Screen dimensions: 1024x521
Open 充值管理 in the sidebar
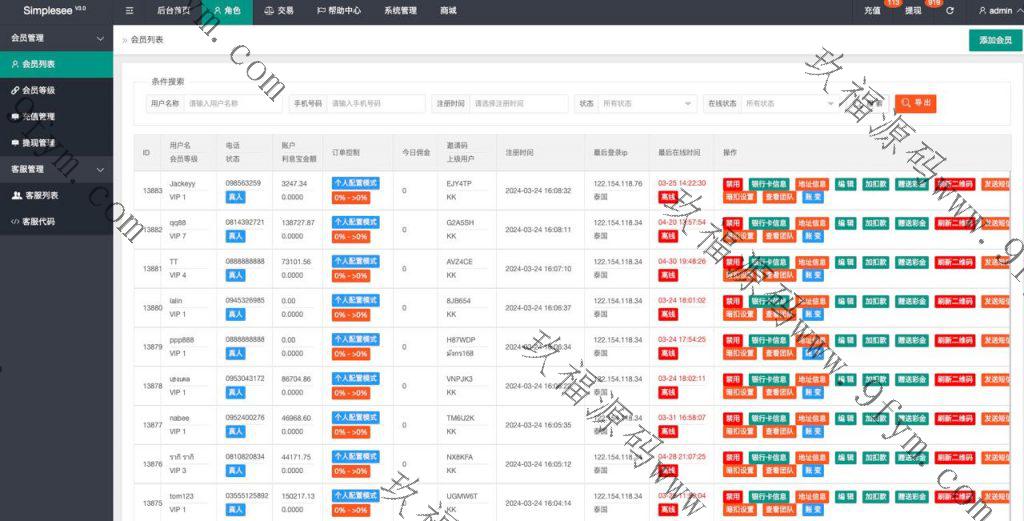click(x=38, y=116)
